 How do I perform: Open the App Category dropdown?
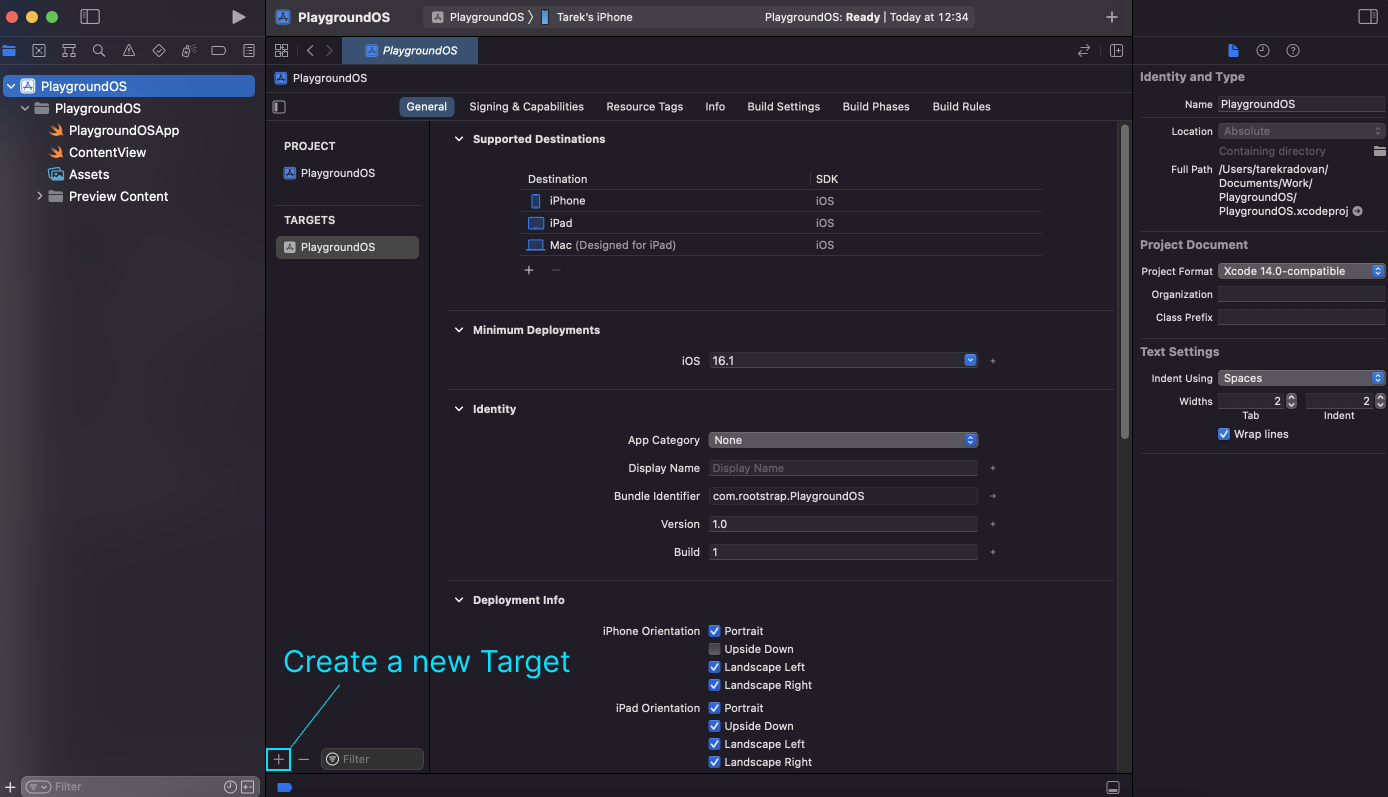pos(843,440)
